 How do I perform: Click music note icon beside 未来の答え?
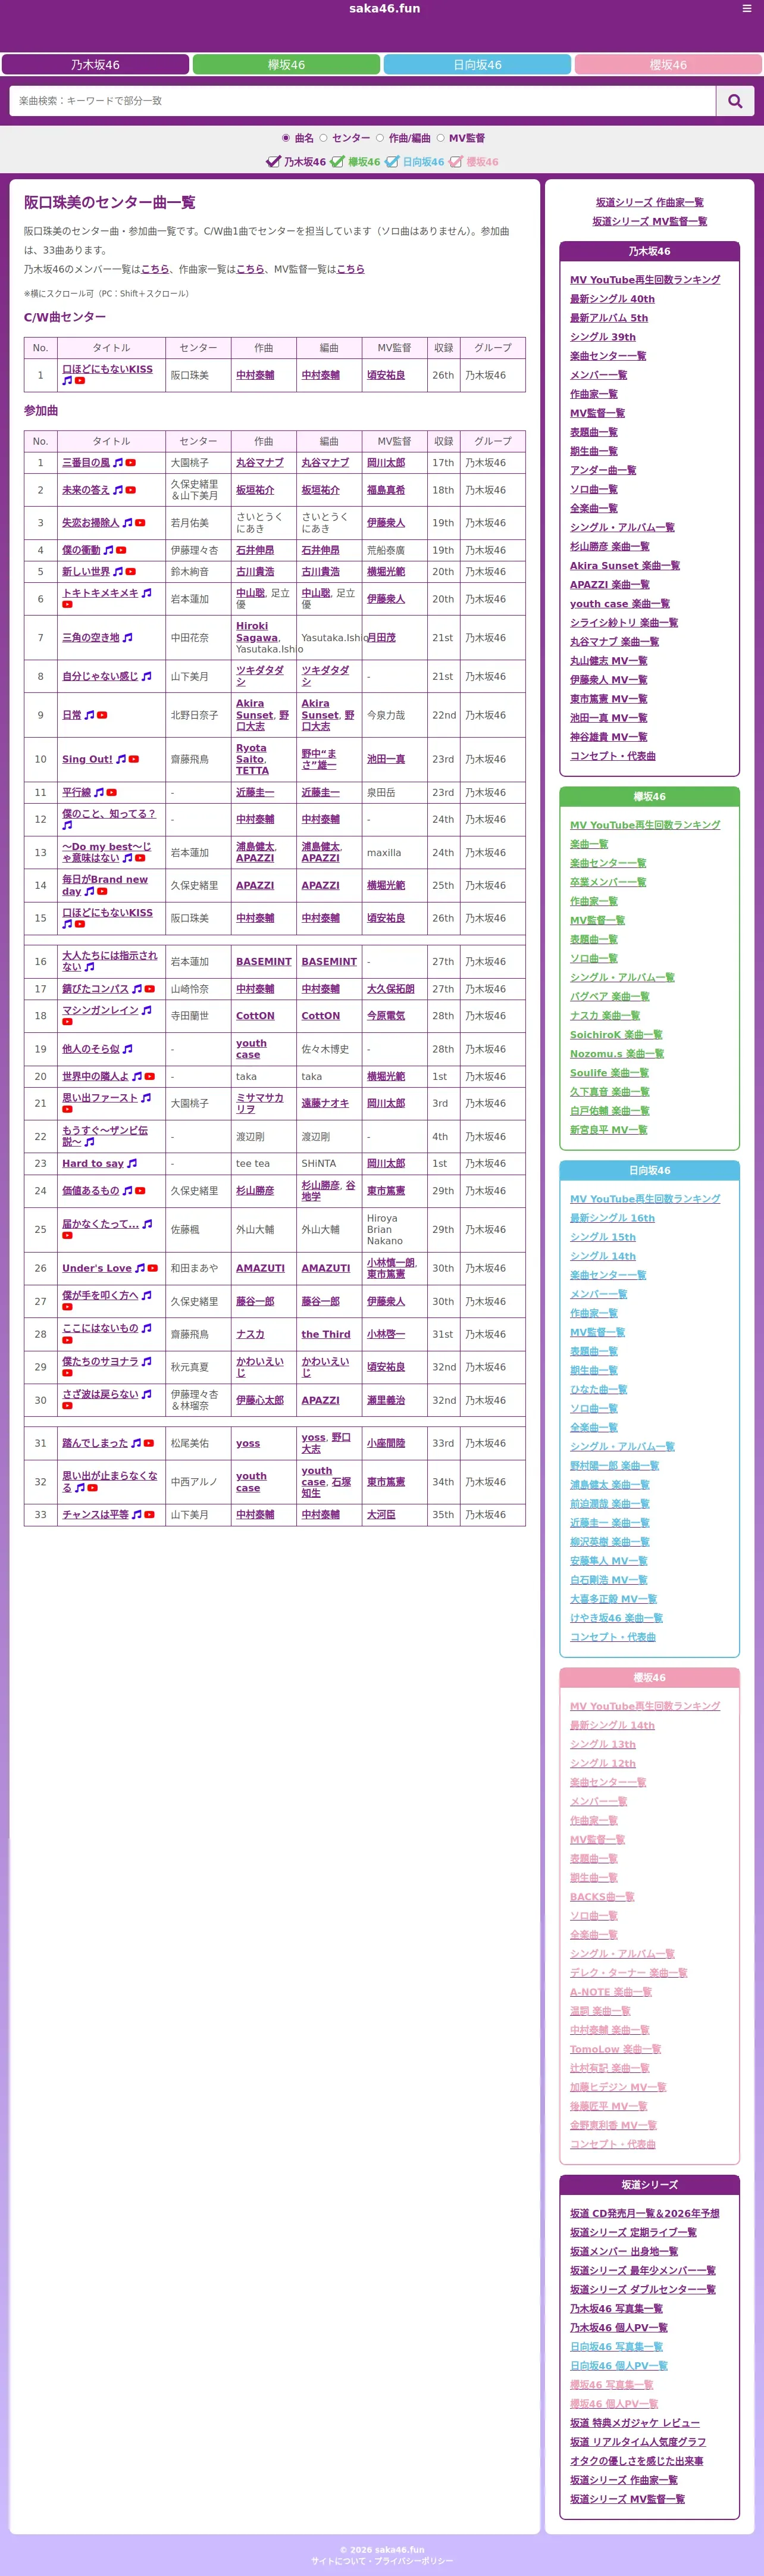(x=118, y=490)
